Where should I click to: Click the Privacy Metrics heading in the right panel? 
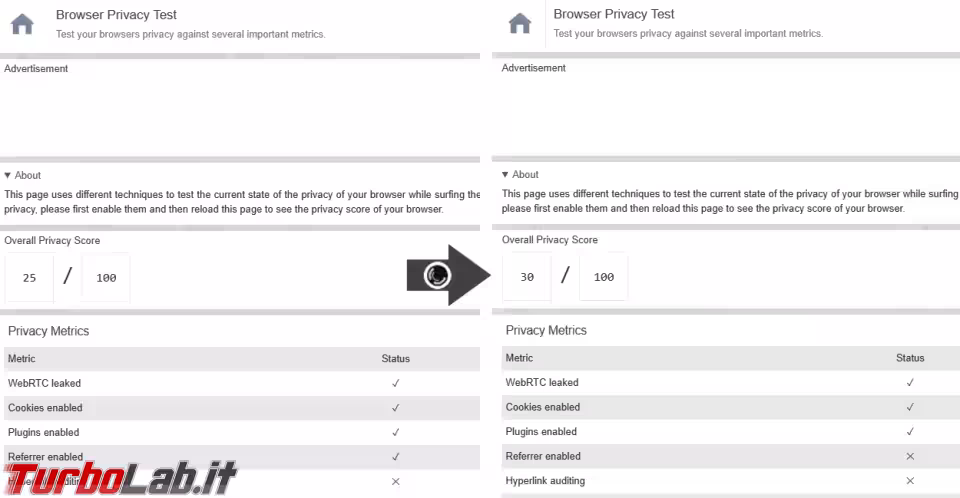click(x=546, y=331)
